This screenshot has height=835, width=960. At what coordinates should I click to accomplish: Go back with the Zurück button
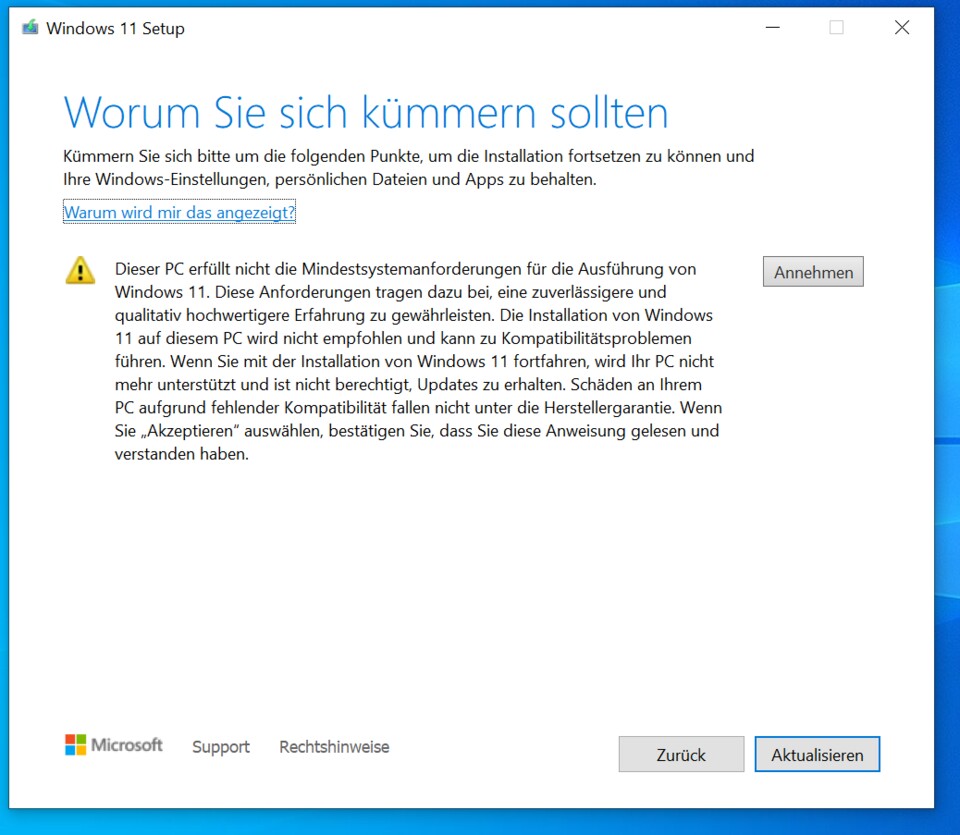(681, 754)
